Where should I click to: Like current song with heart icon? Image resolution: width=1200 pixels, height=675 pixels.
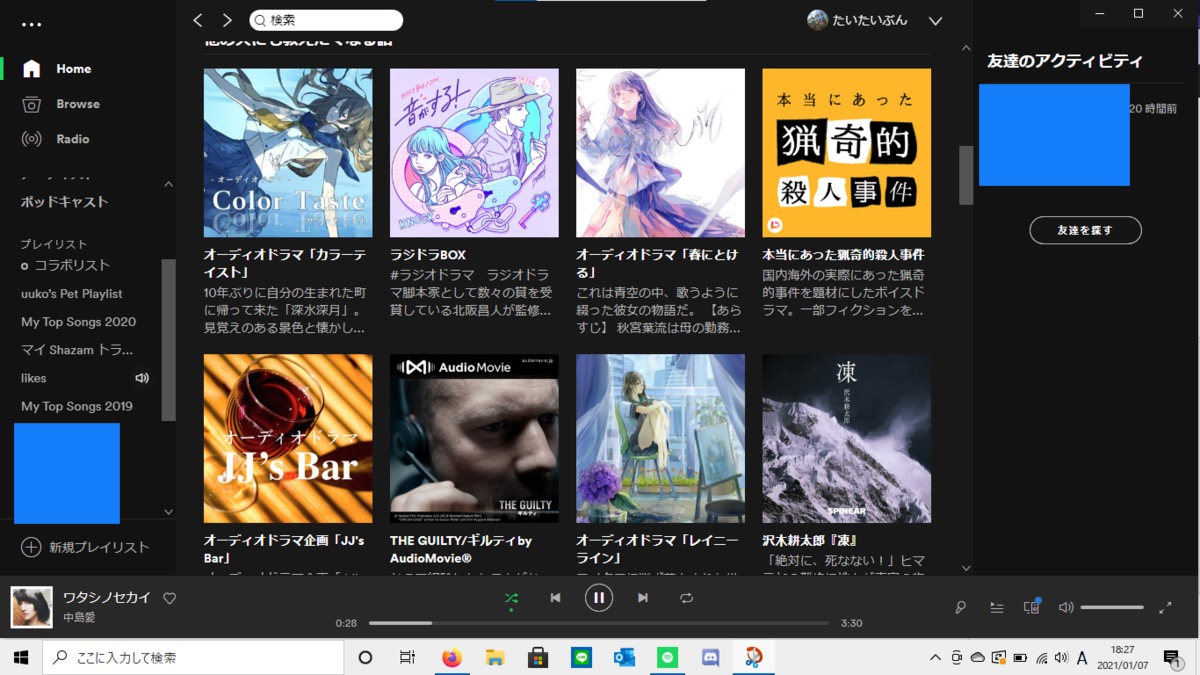(169, 598)
